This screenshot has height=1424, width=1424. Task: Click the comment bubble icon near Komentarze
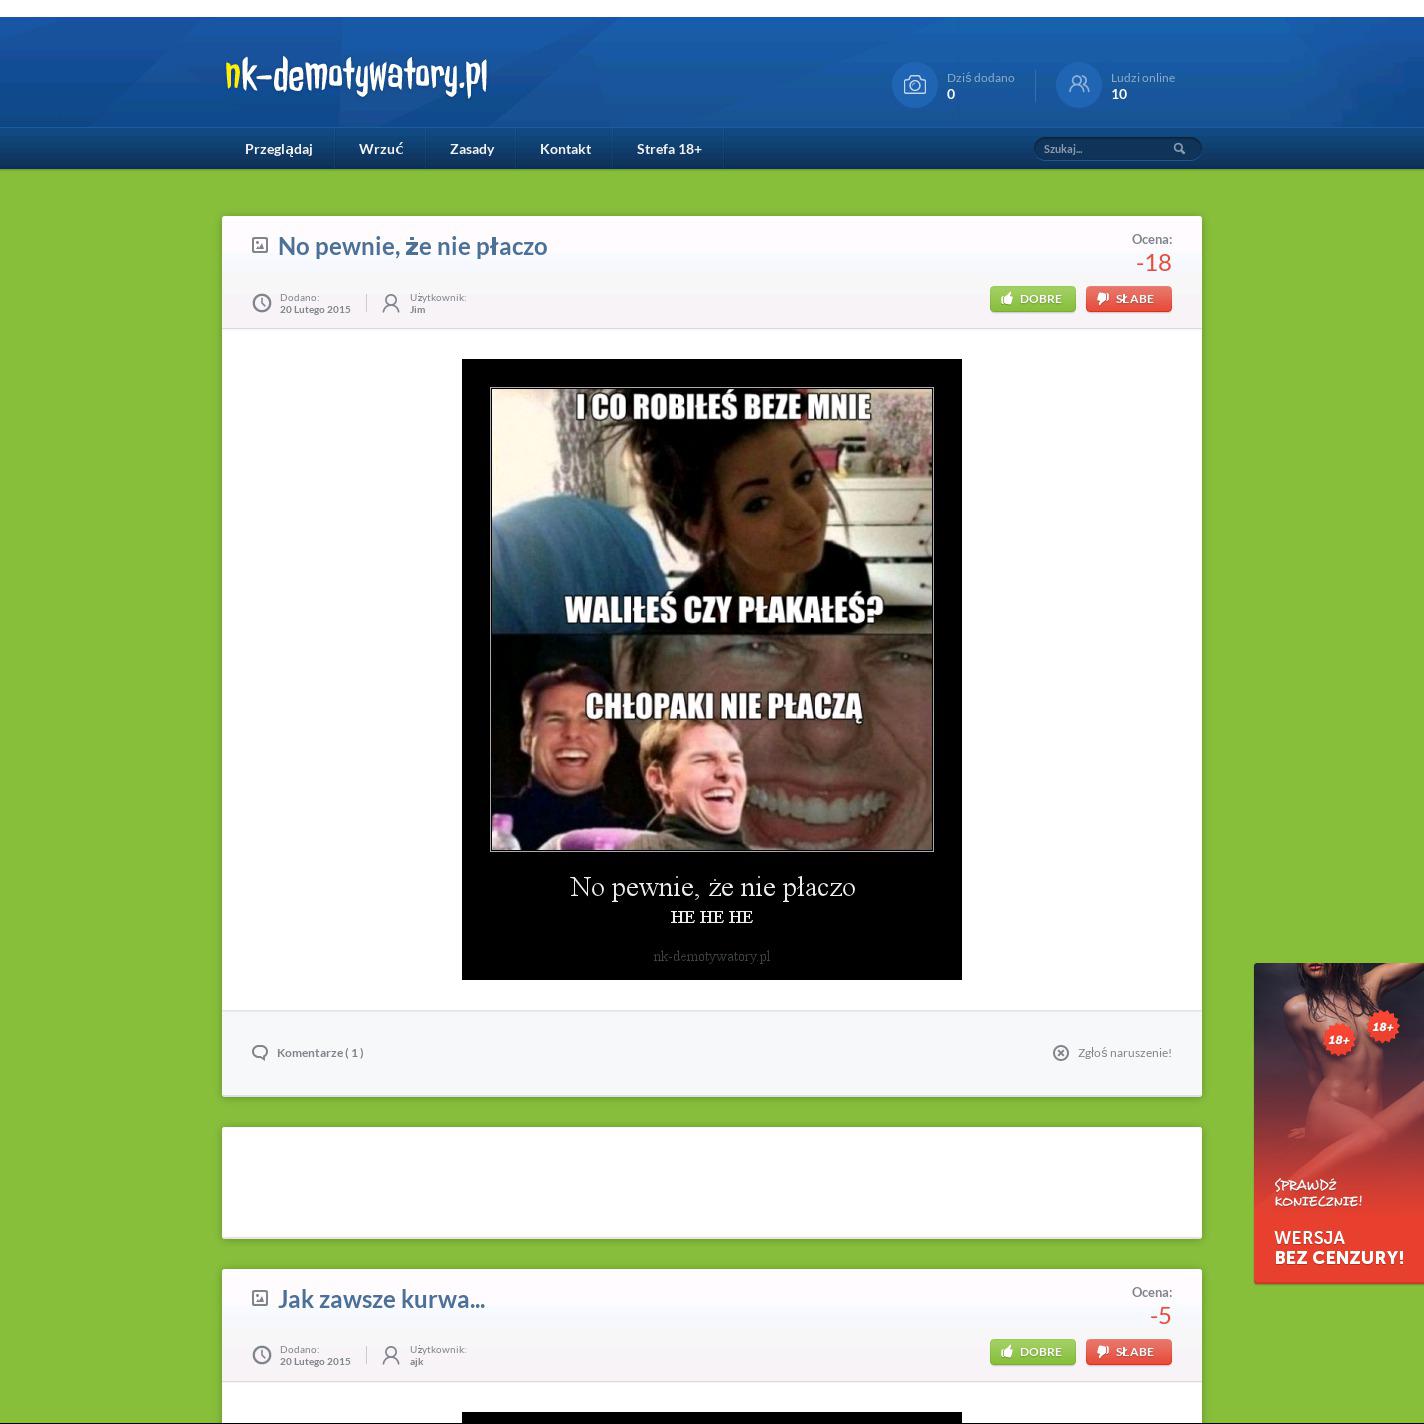(x=260, y=1053)
